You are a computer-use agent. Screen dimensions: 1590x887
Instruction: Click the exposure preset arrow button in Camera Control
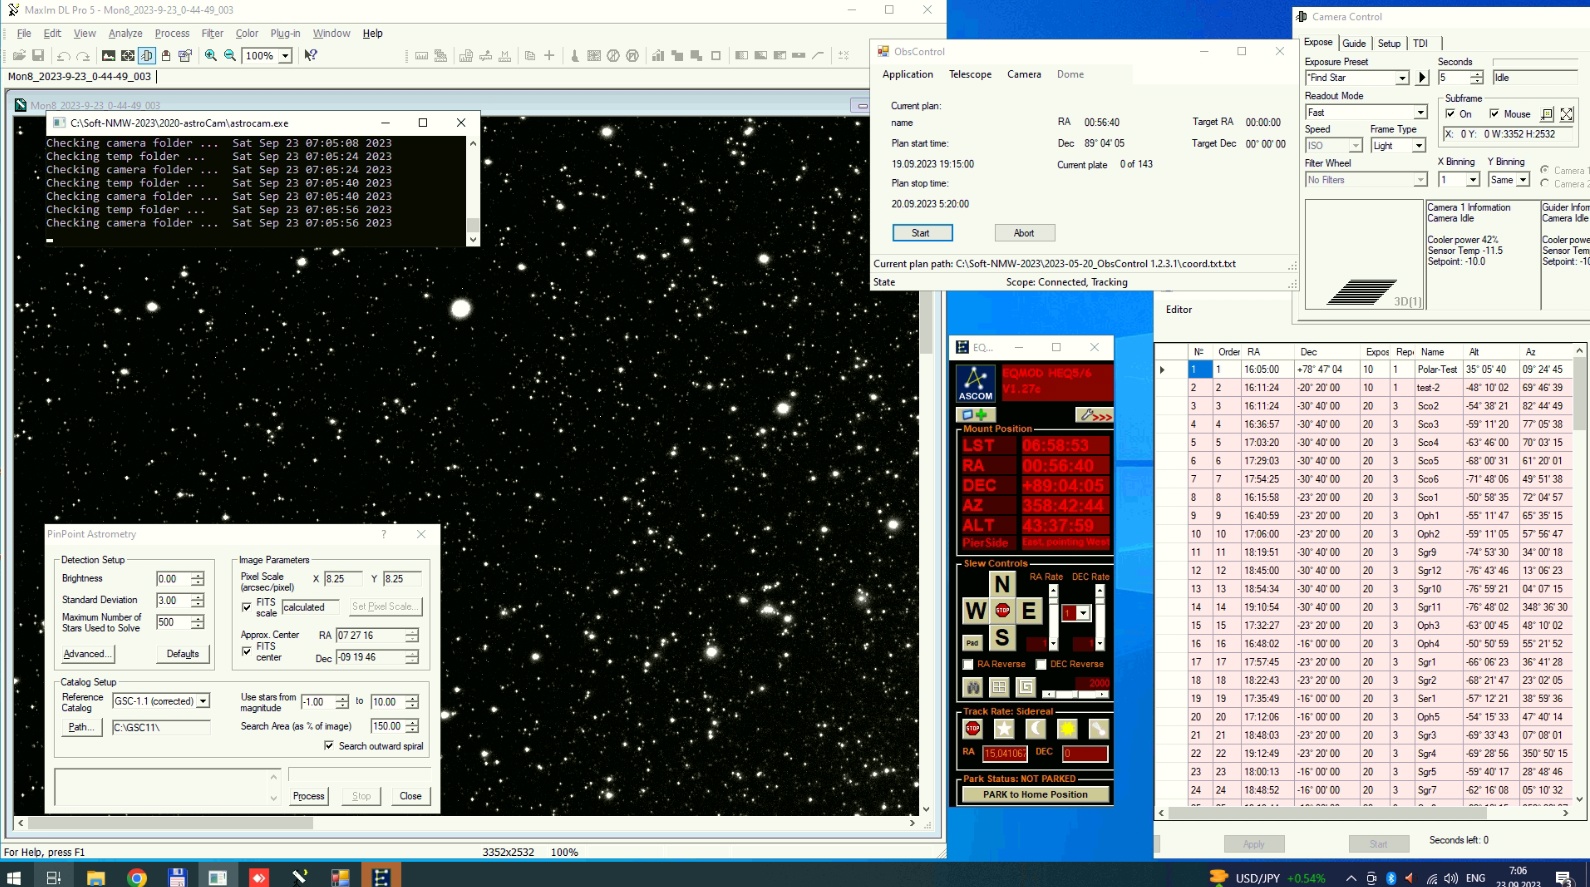(x=1422, y=78)
